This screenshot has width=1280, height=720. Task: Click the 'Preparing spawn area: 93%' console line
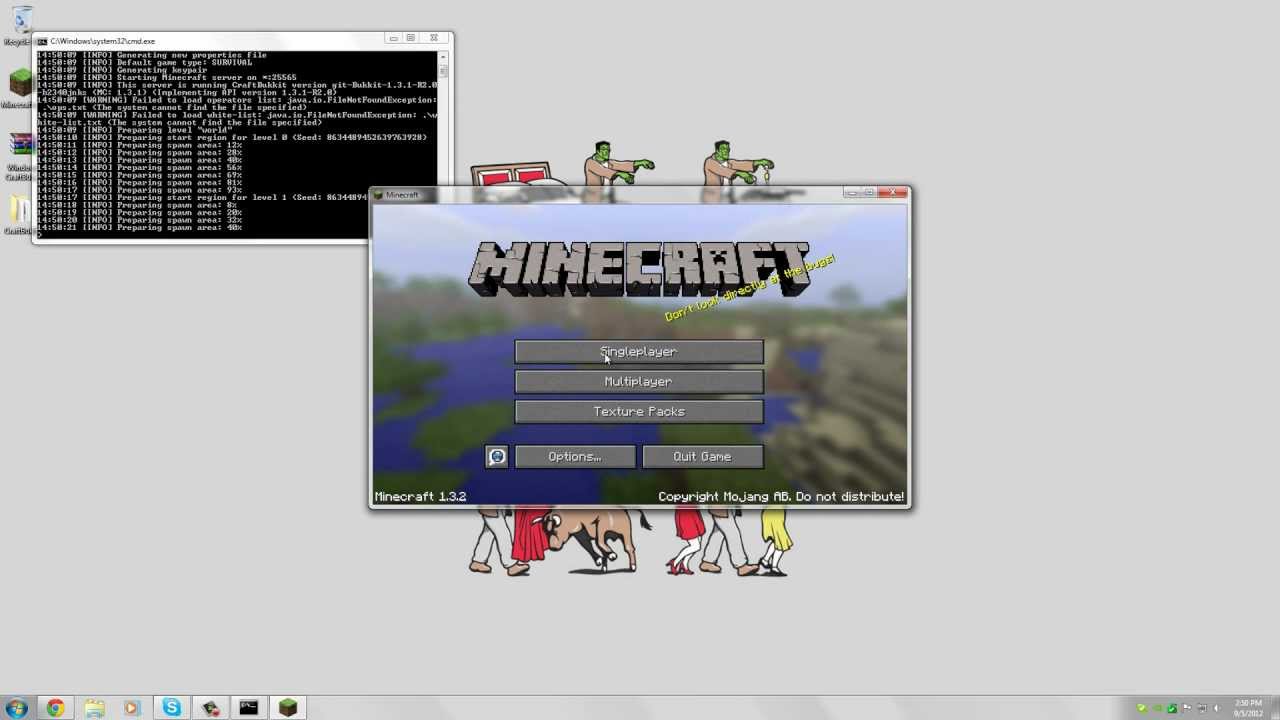(140, 190)
